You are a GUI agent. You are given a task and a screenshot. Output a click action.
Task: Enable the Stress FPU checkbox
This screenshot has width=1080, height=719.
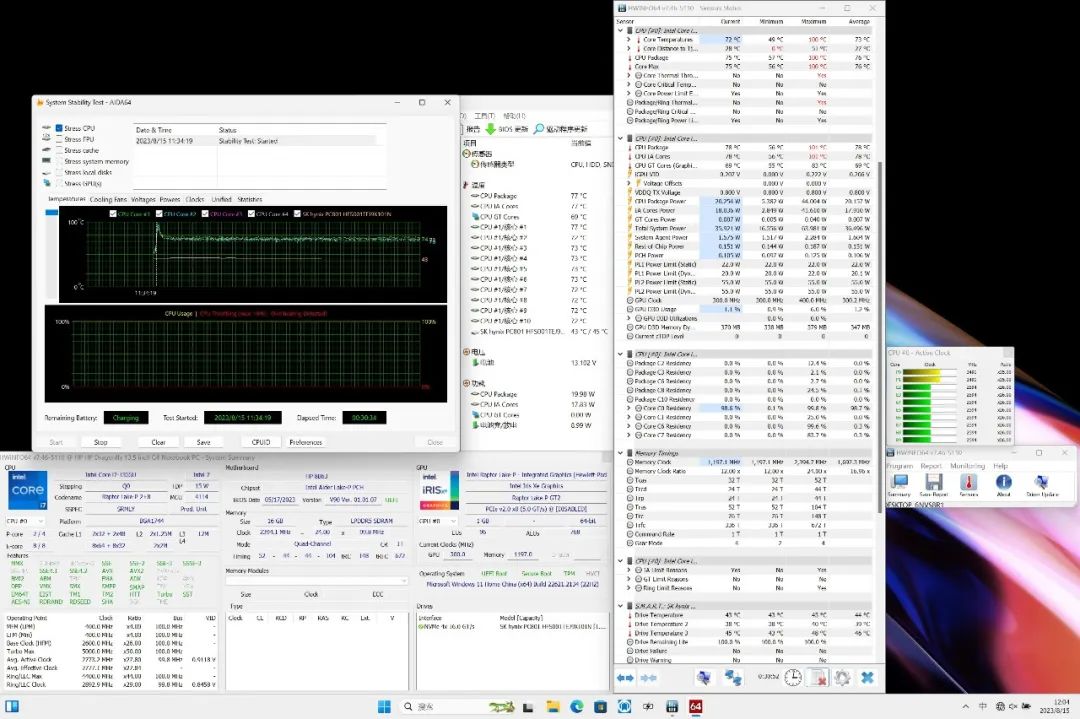[x=59, y=140]
